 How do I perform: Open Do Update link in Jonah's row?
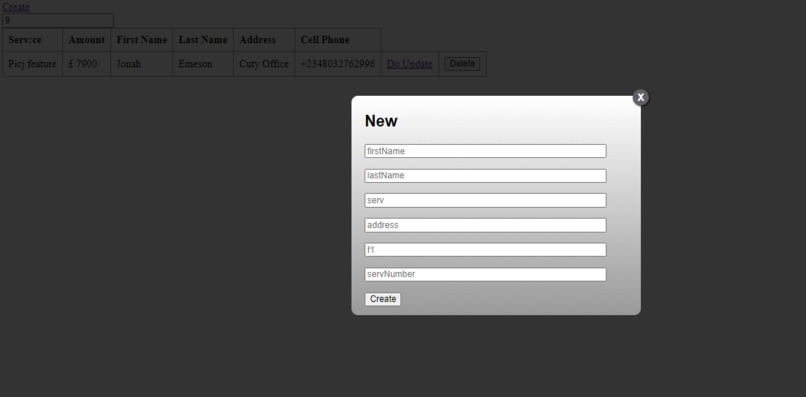410,64
